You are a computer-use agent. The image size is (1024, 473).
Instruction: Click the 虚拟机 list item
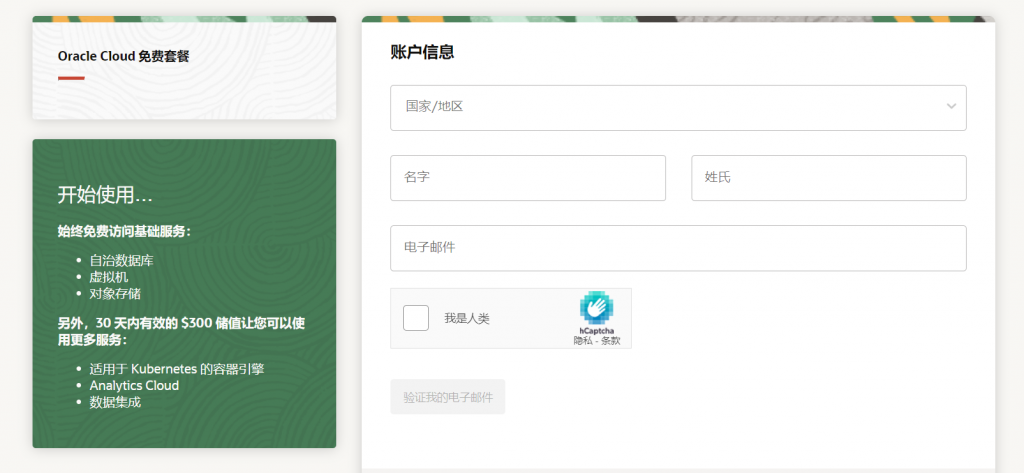coord(109,277)
